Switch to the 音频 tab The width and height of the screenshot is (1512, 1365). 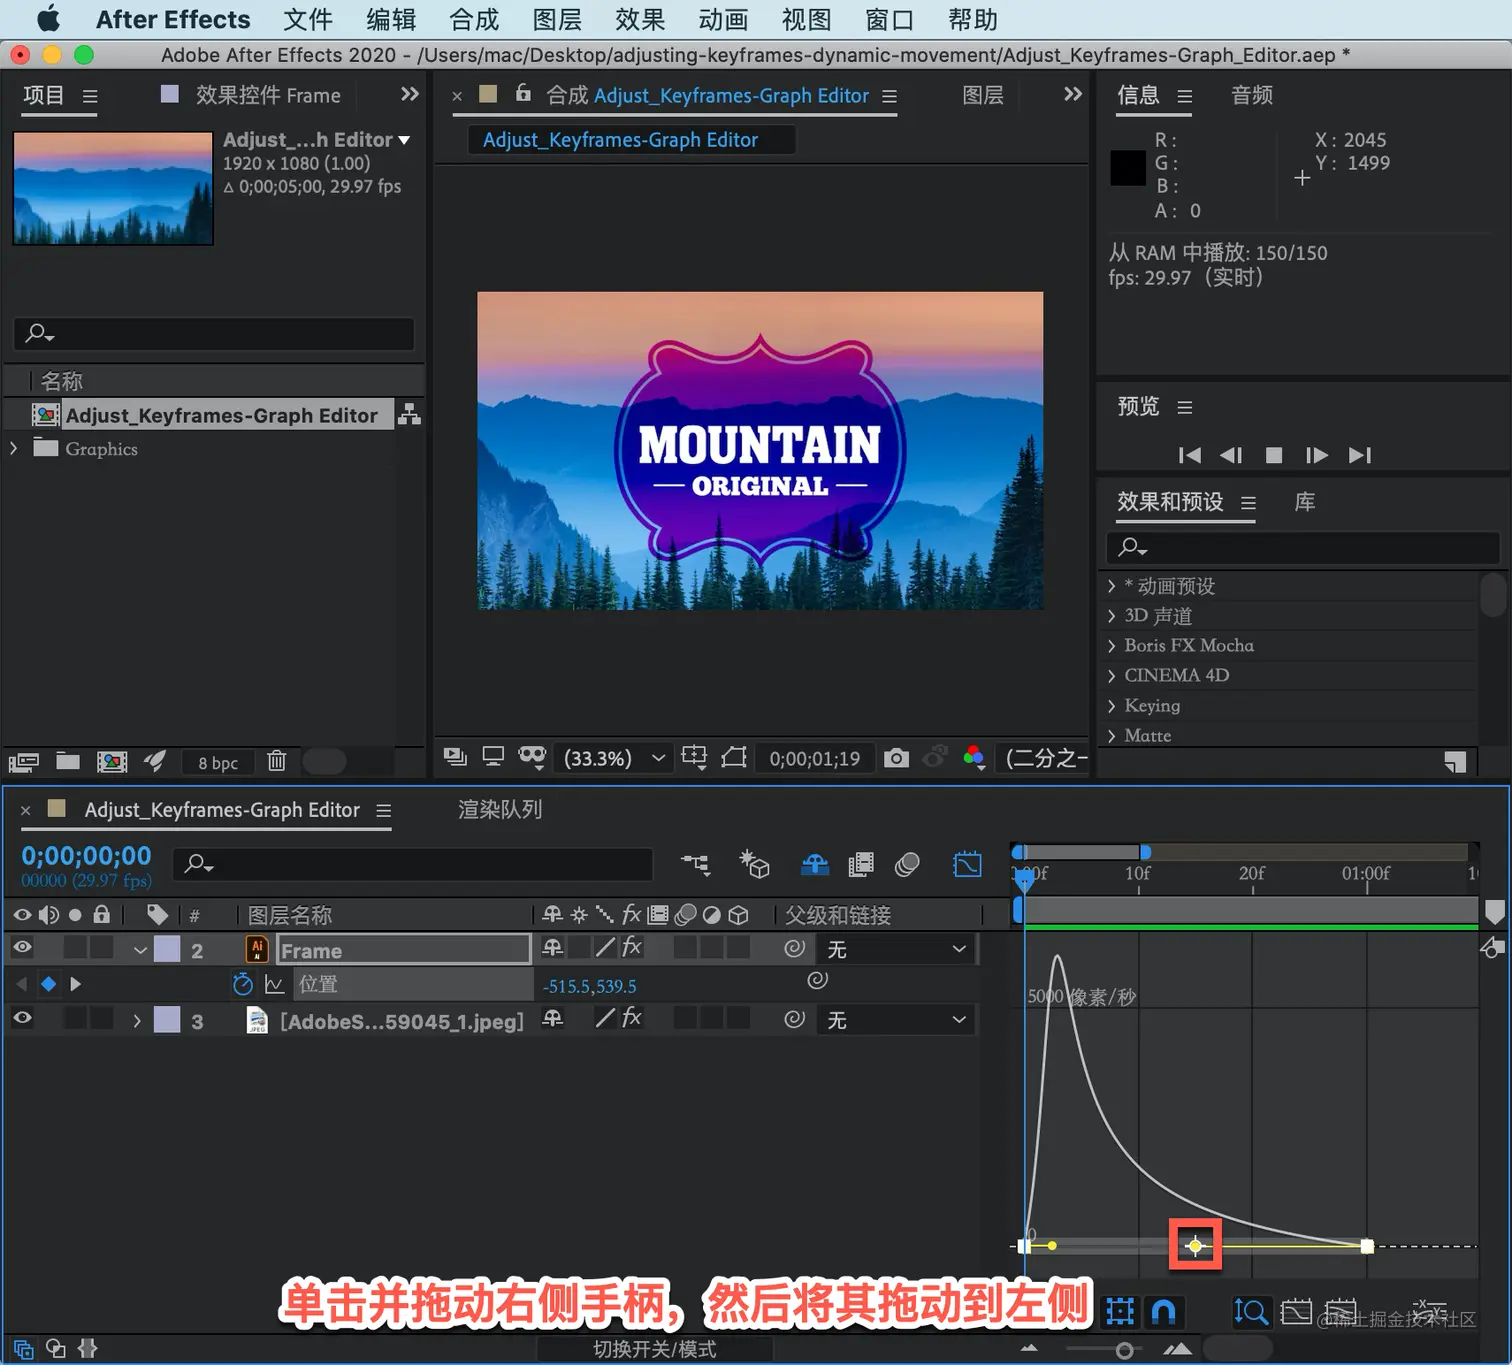(x=1252, y=95)
